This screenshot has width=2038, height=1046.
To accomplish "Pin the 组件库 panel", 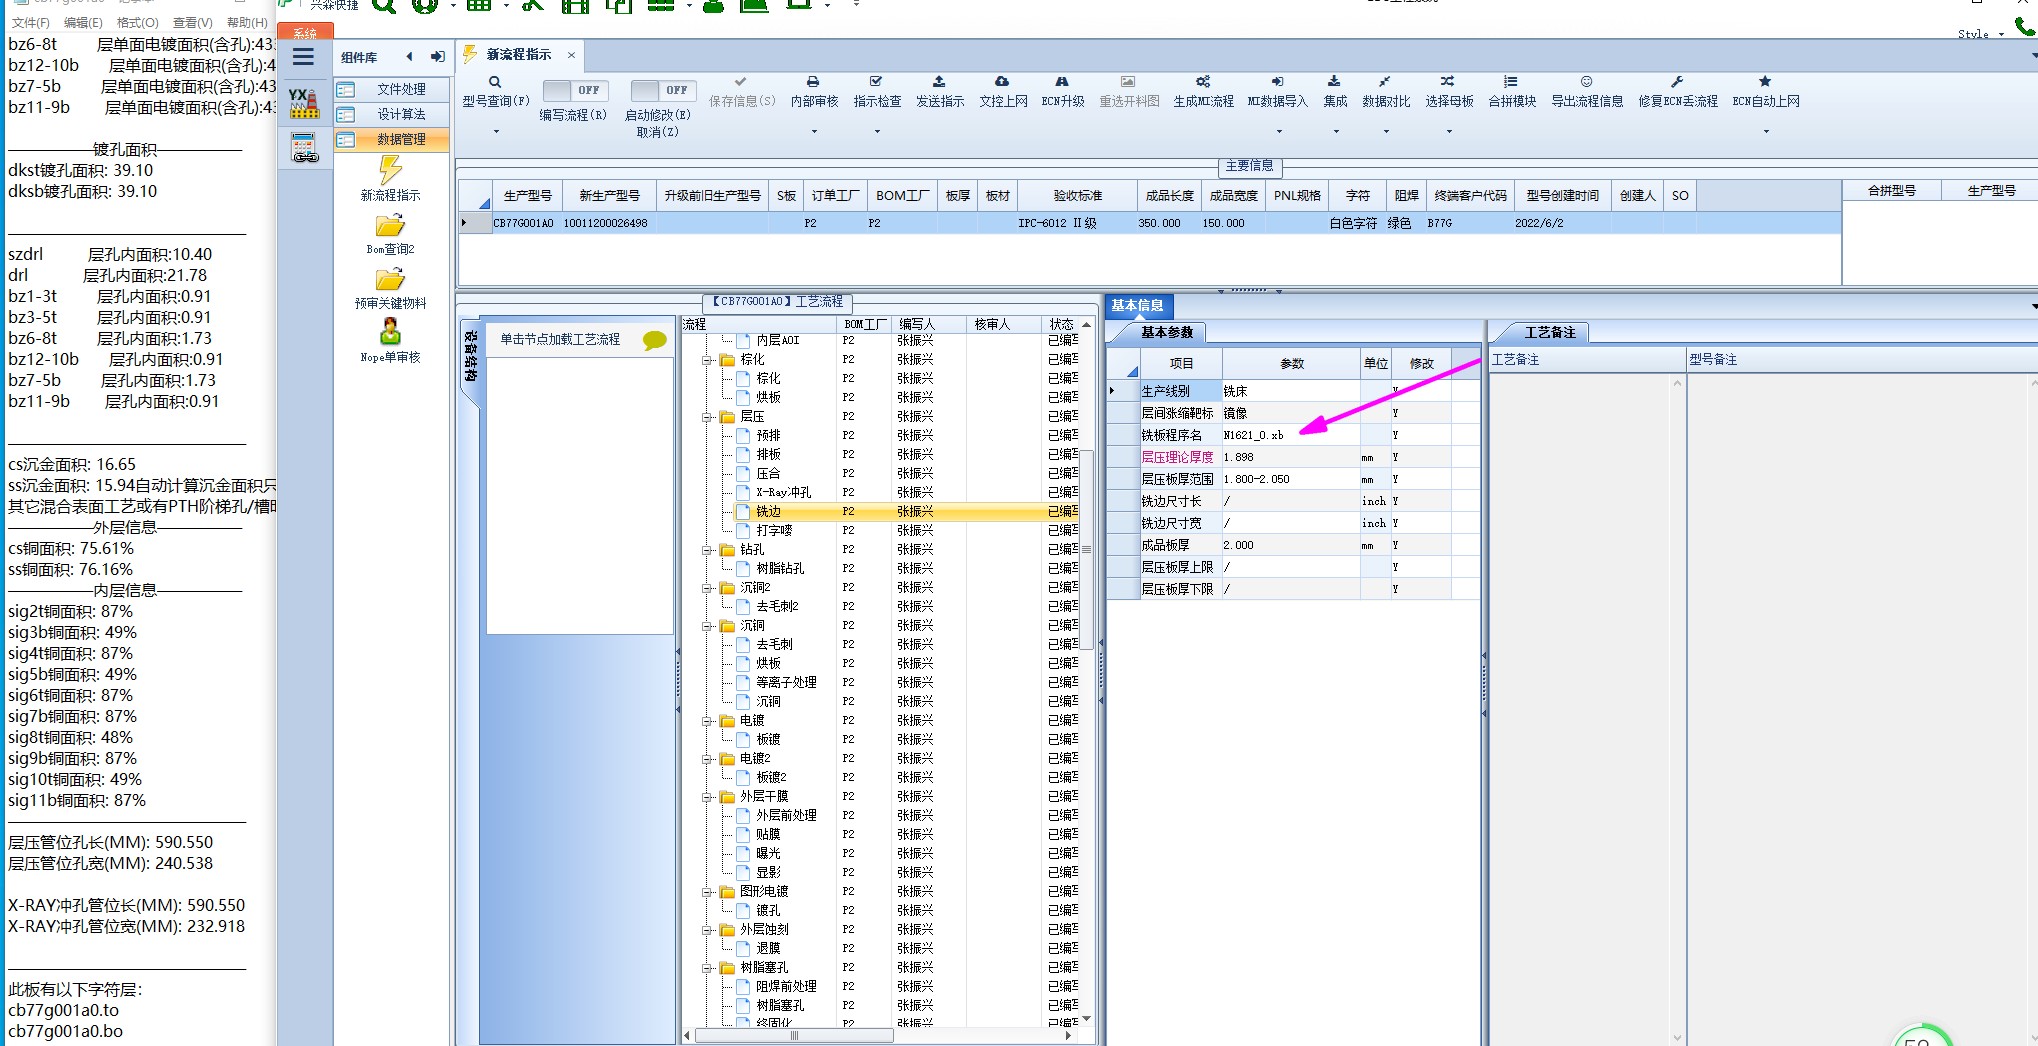I will 438,57.
